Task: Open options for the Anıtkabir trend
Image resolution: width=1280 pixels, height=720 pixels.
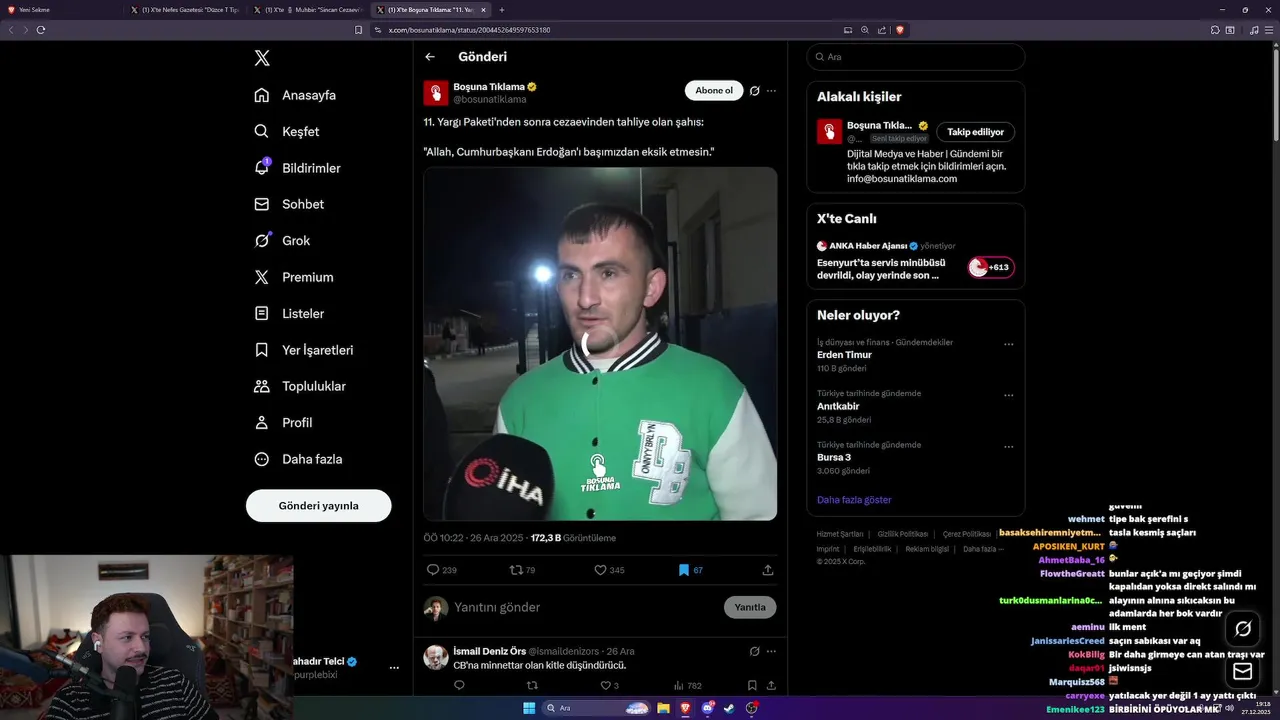Action: 1009,395
